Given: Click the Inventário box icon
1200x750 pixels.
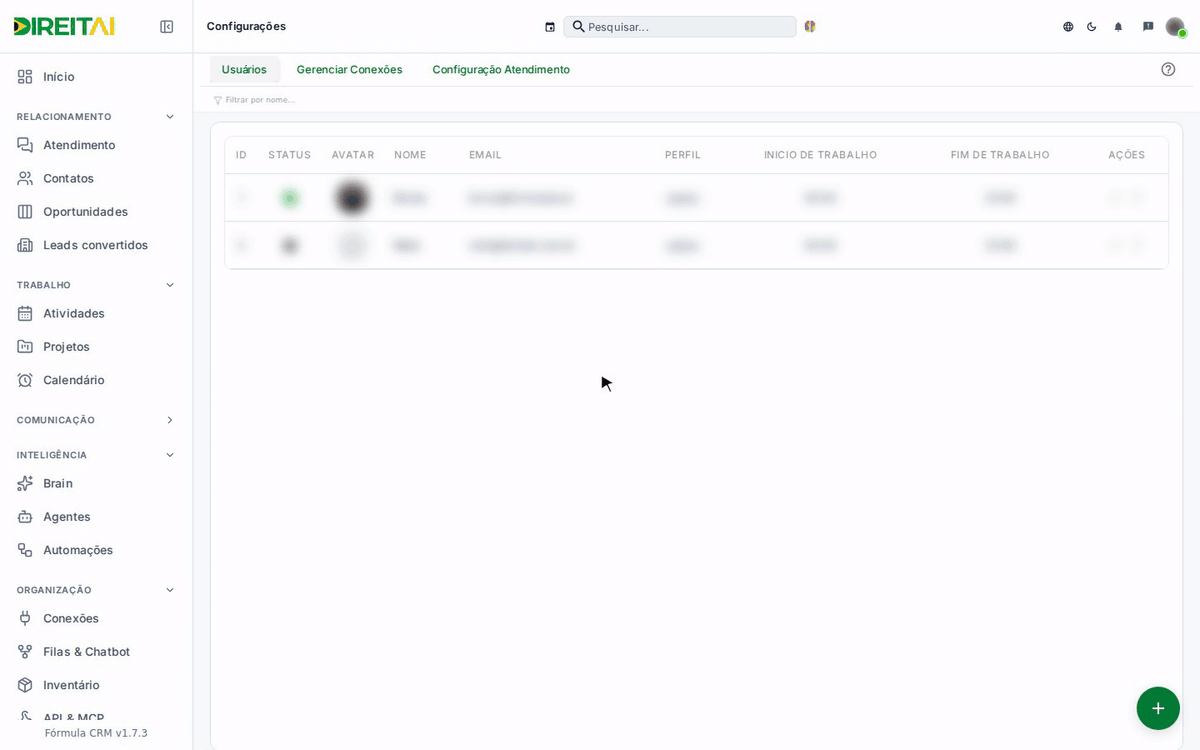Looking at the screenshot, I should pyautogui.click(x=25, y=685).
